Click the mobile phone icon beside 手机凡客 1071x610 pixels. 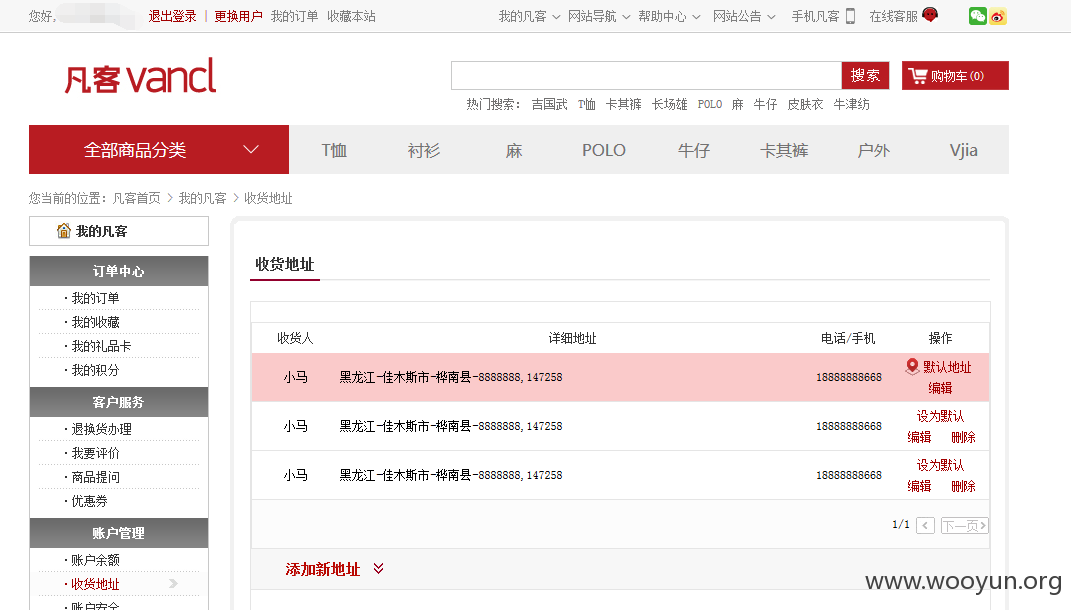coord(850,16)
